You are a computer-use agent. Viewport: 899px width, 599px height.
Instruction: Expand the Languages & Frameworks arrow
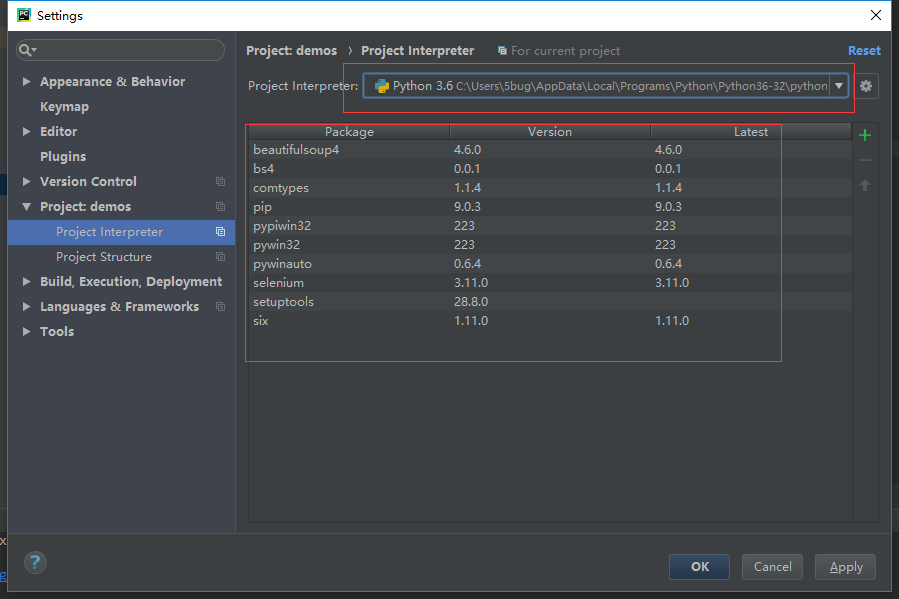click(26, 307)
